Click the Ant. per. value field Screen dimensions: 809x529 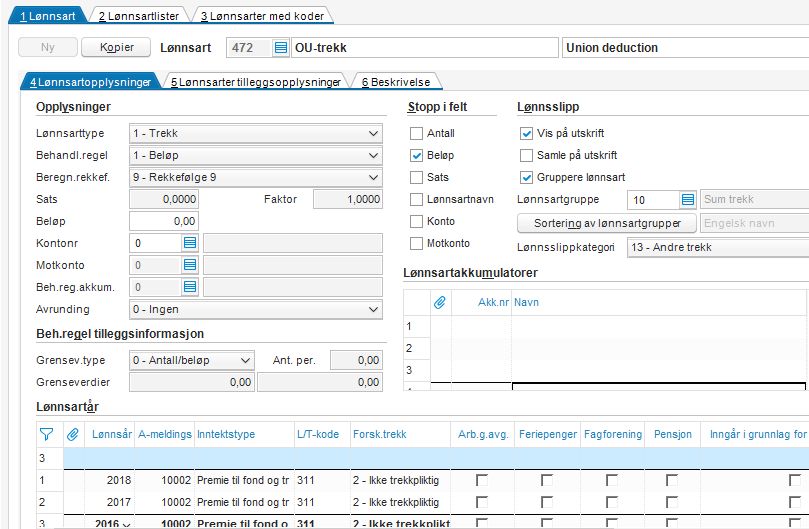pyautogui.click(x=356, y=360)
